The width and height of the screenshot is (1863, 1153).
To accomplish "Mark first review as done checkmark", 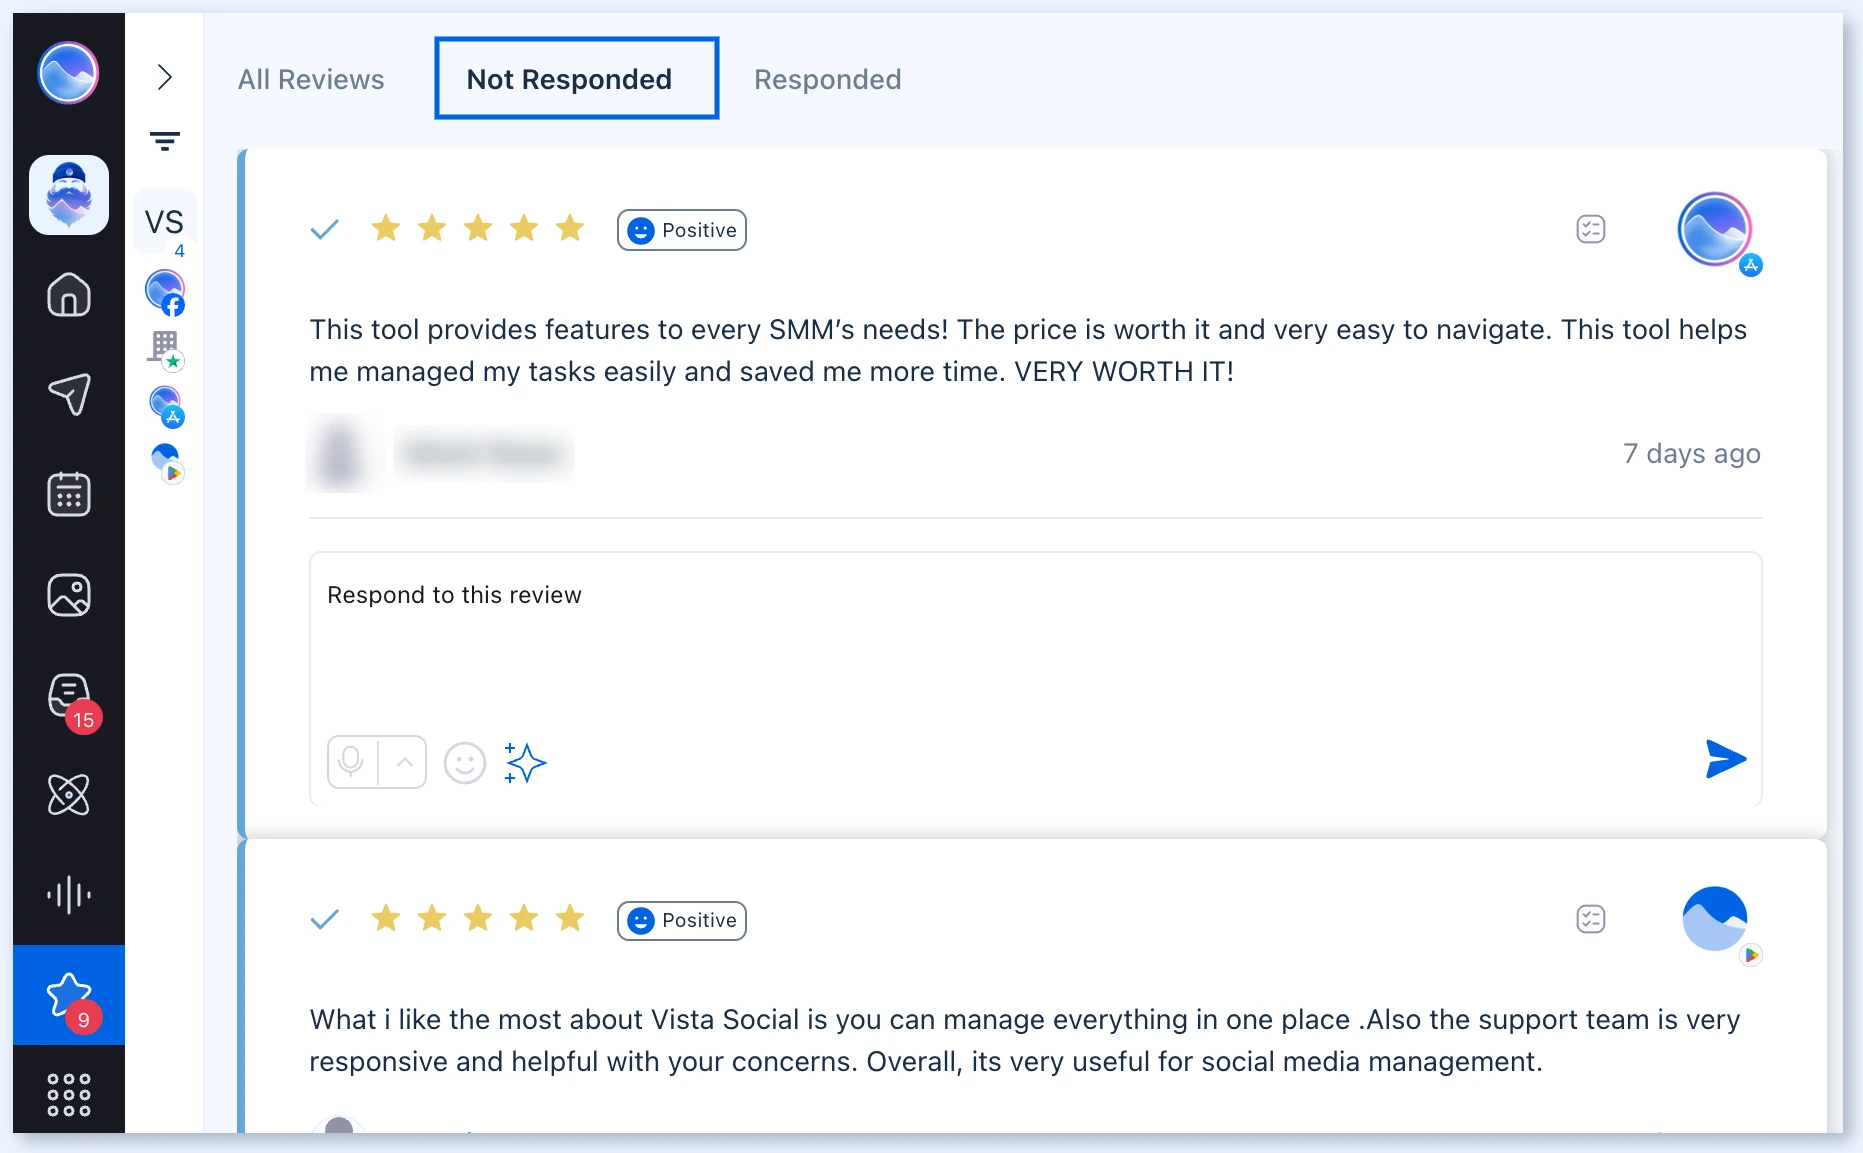I will point(325,230).
